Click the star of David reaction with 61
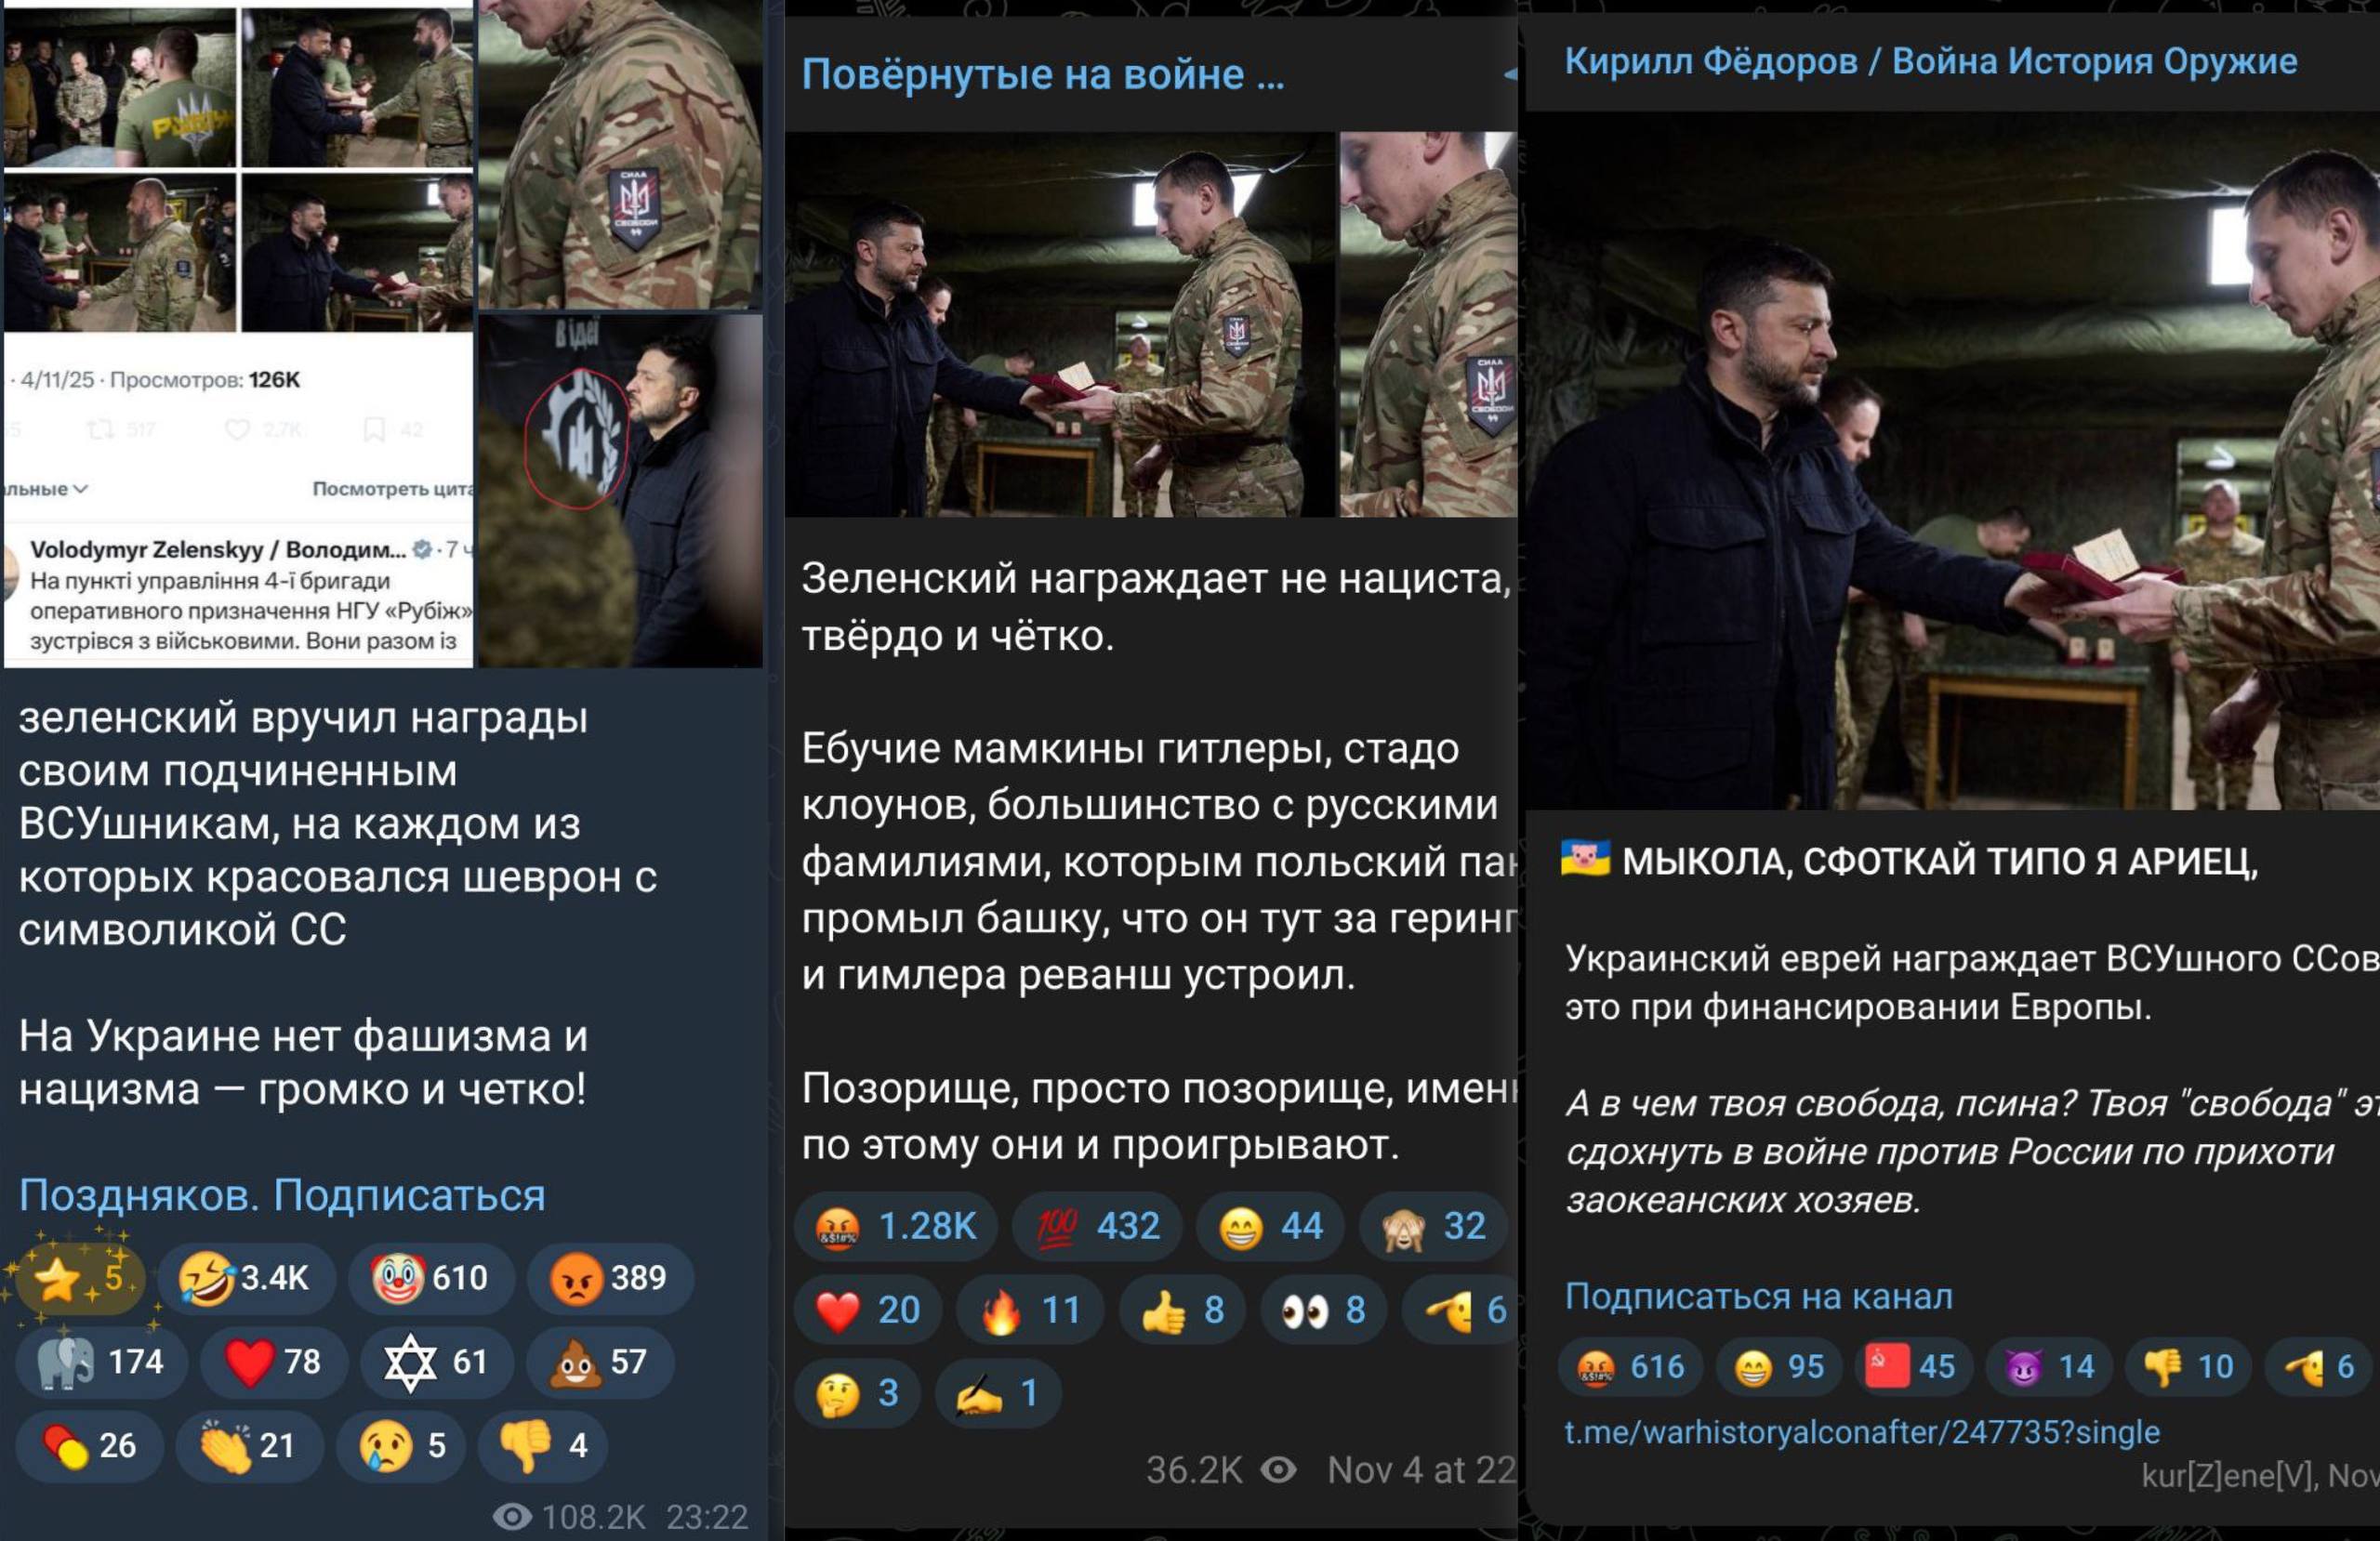The image size is (2380, 1541). pos(436,1361)
